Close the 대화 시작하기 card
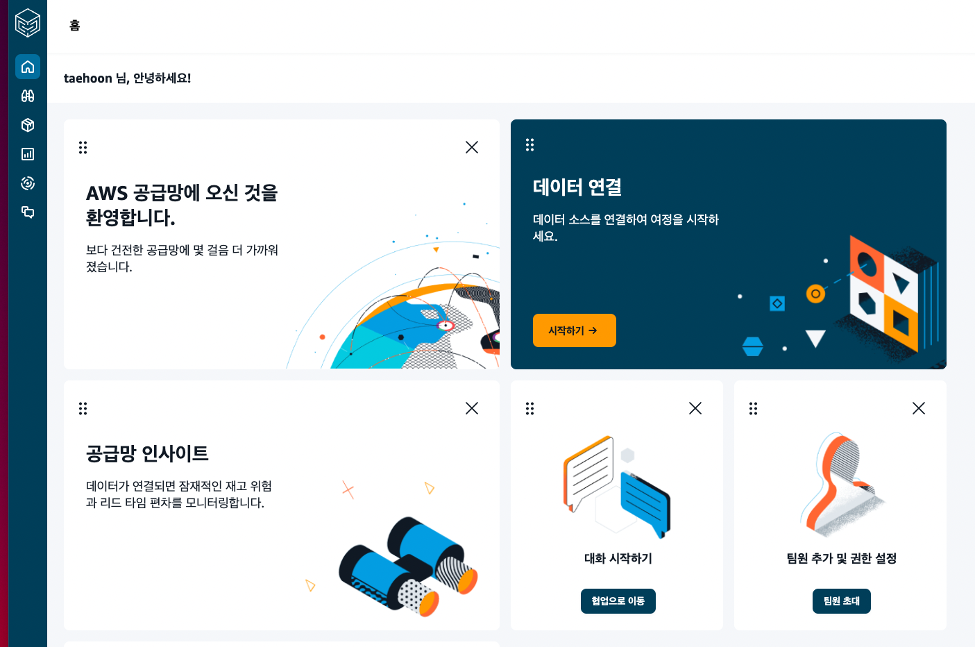 click(x=695, y=408)
